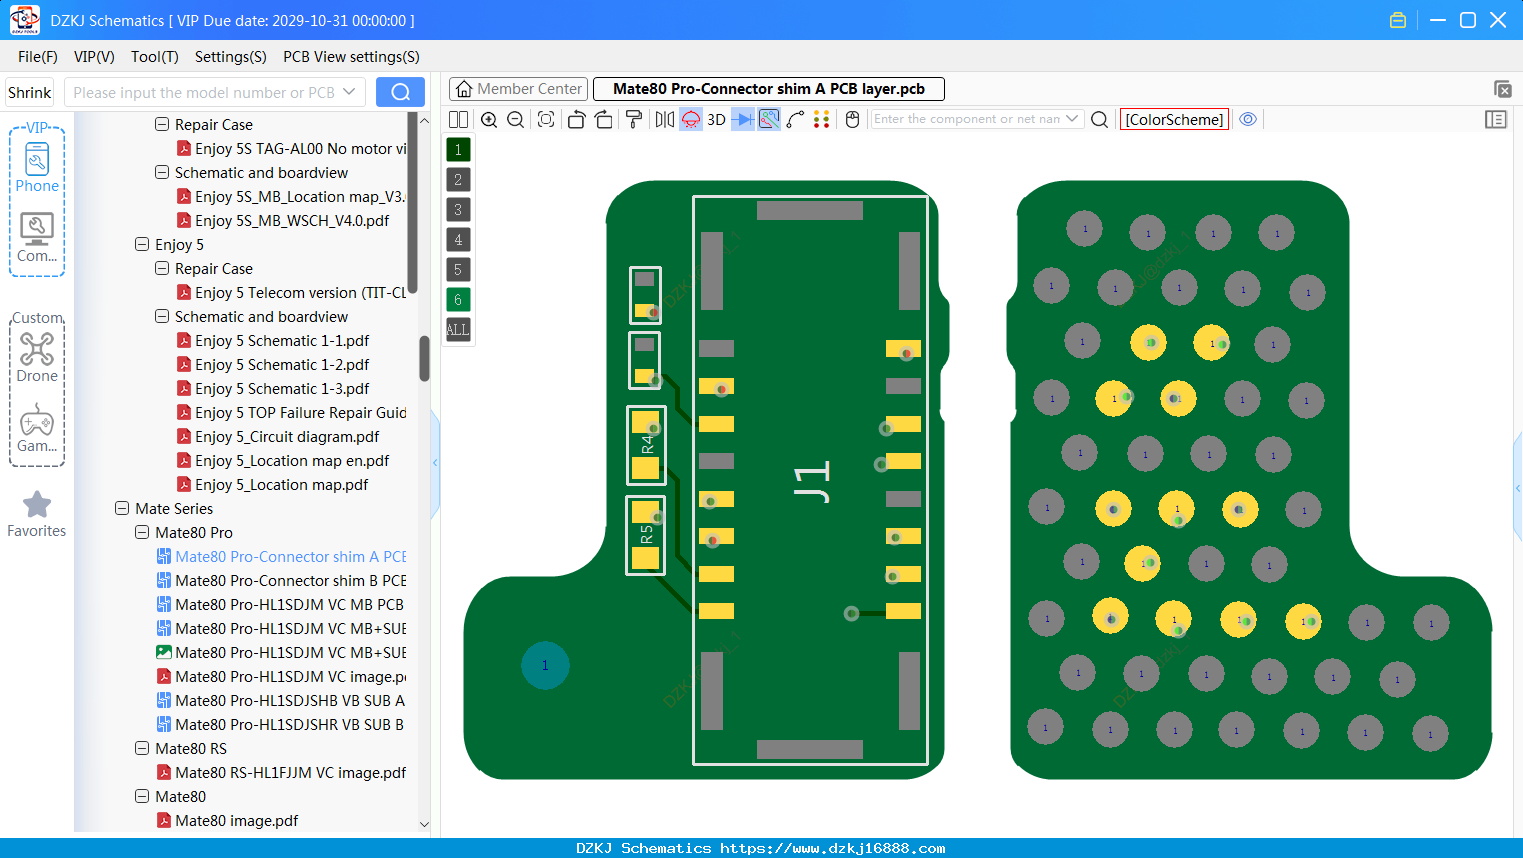Click the split view toolbar icon
The width and height of the screenshot is (1523, 858).
click(458, 120)
